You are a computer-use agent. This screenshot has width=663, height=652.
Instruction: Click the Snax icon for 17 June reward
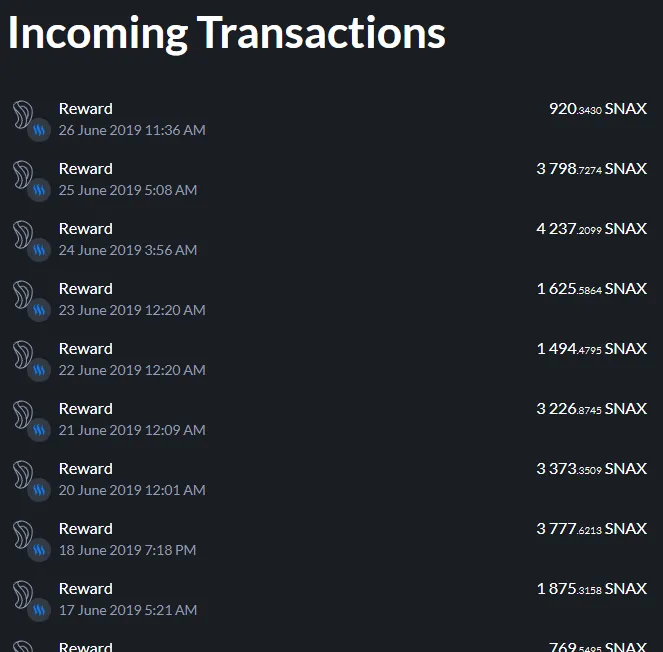(x=24, y=596)
